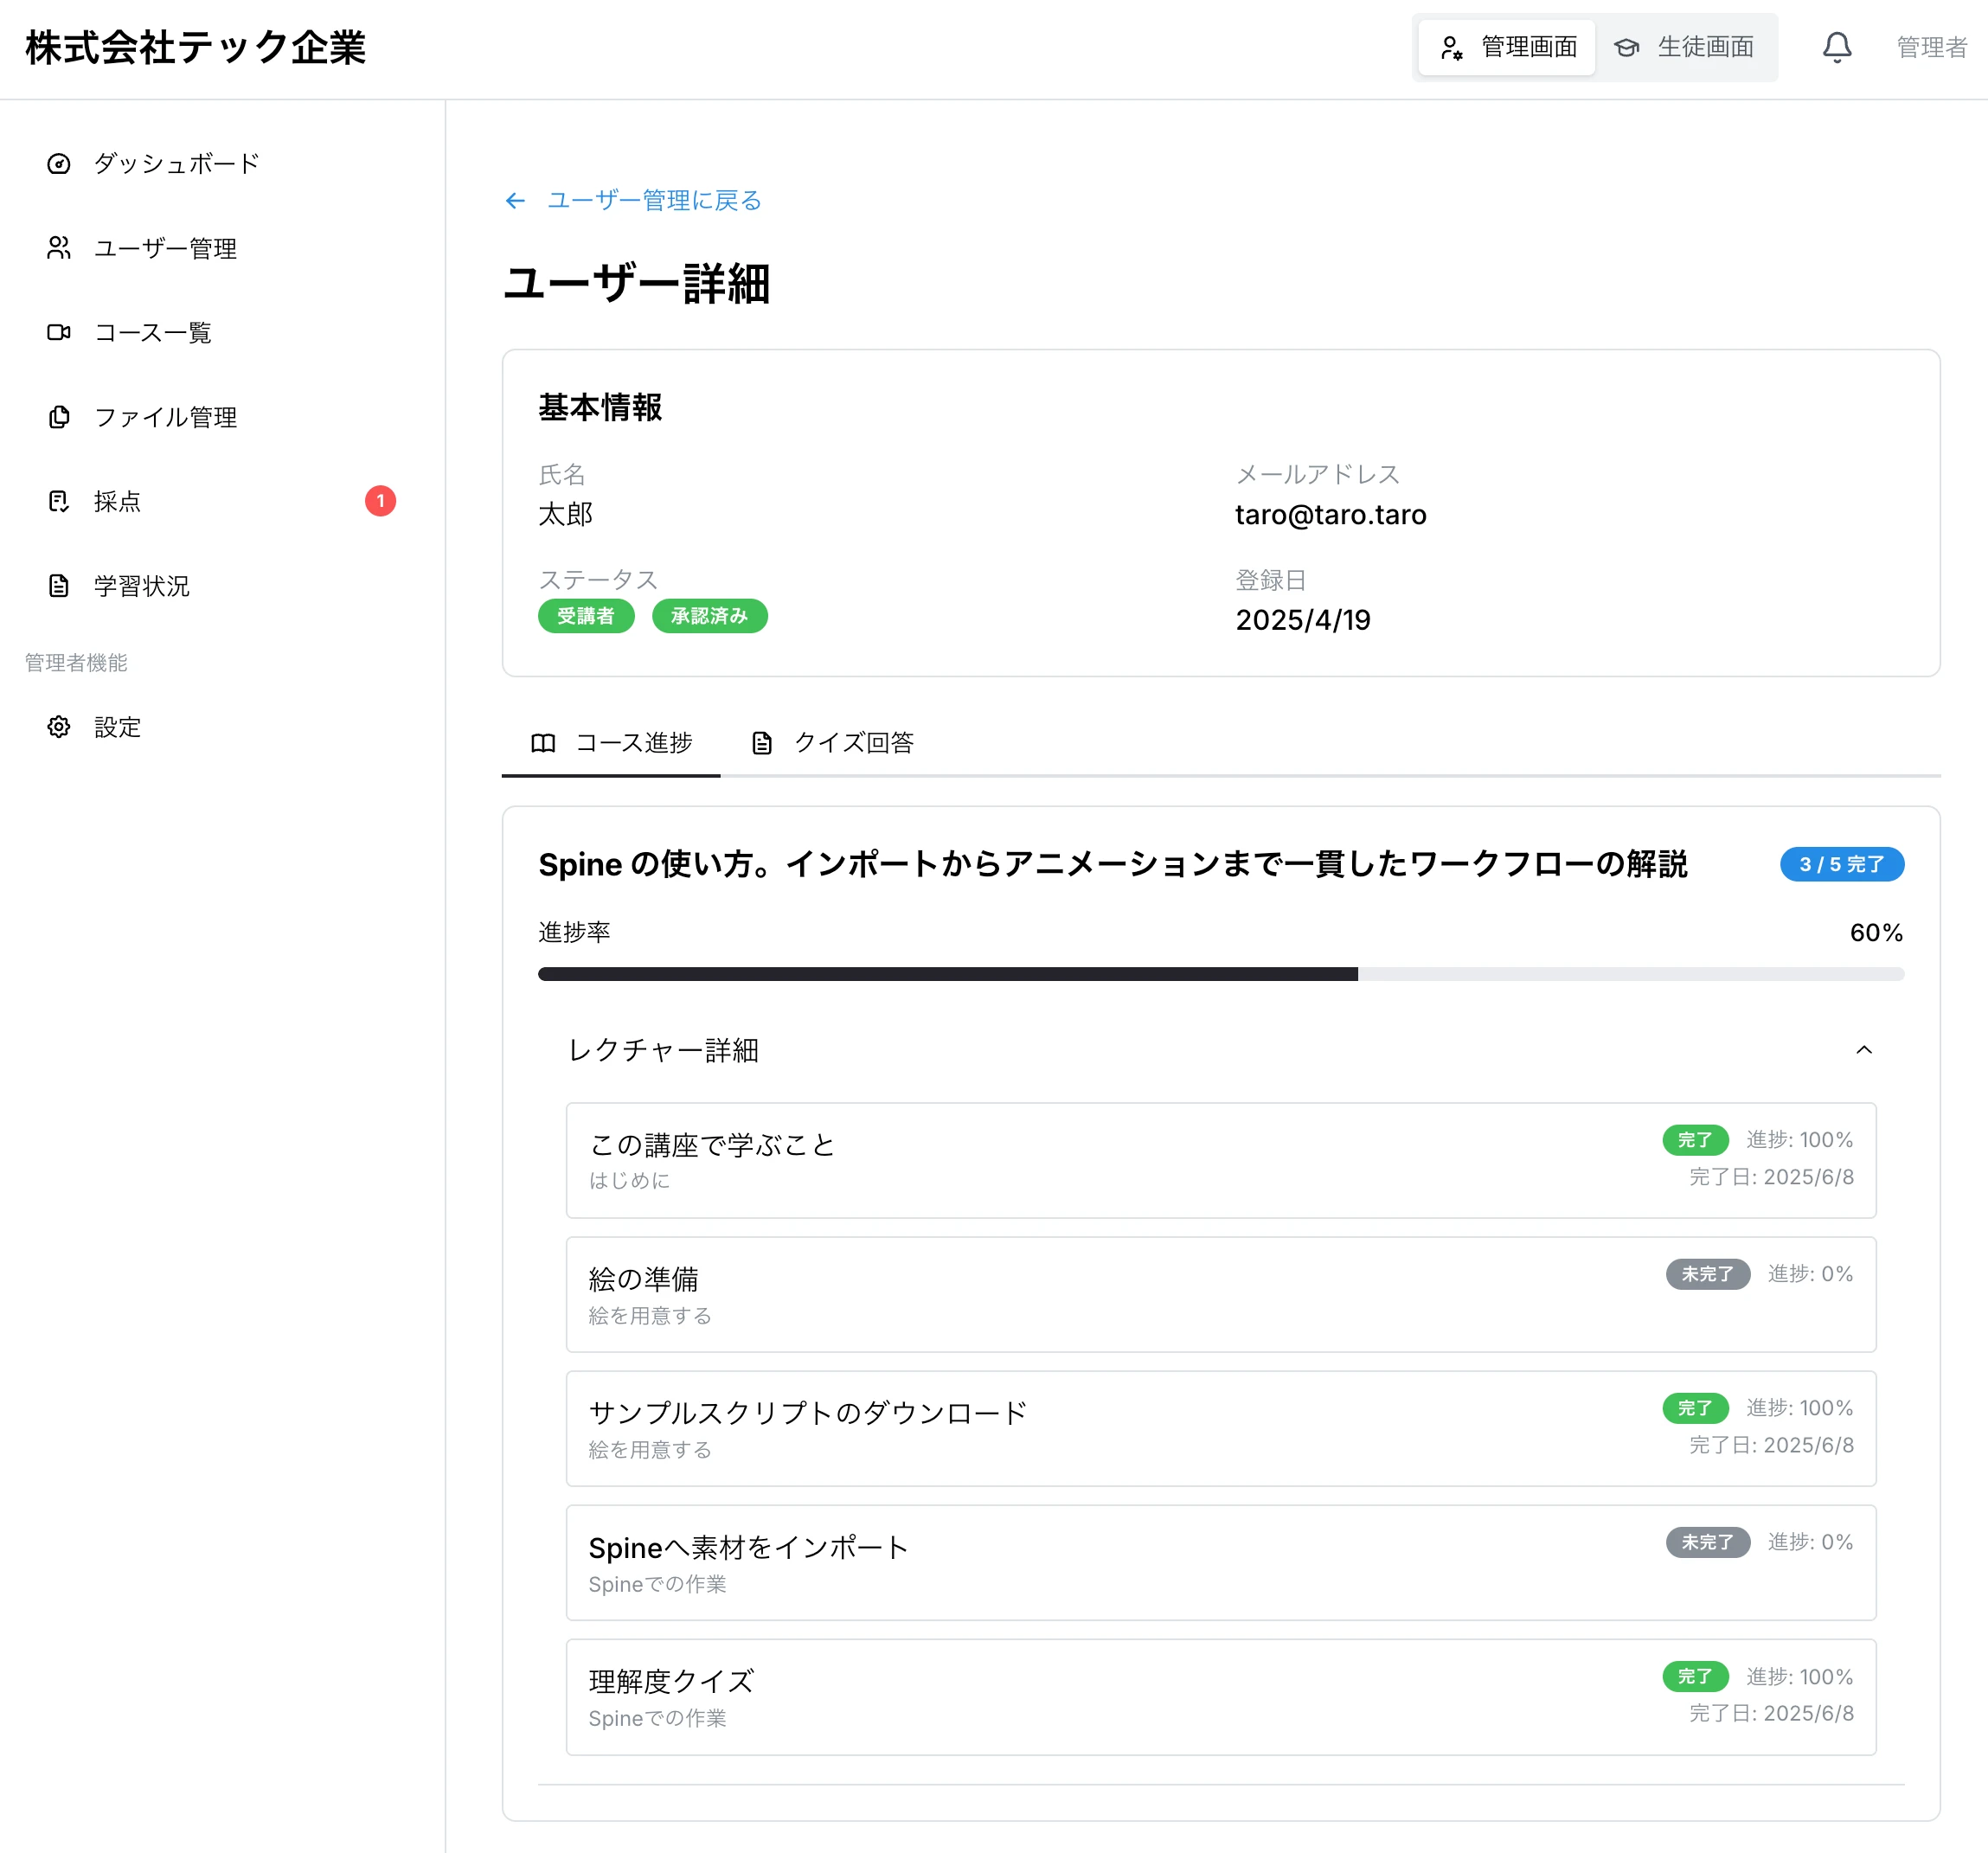This screenshot has height=1853, width=1988.
Task: Click 進捗: 0% on 絵の準備 row
Action: point(1810,1274)
